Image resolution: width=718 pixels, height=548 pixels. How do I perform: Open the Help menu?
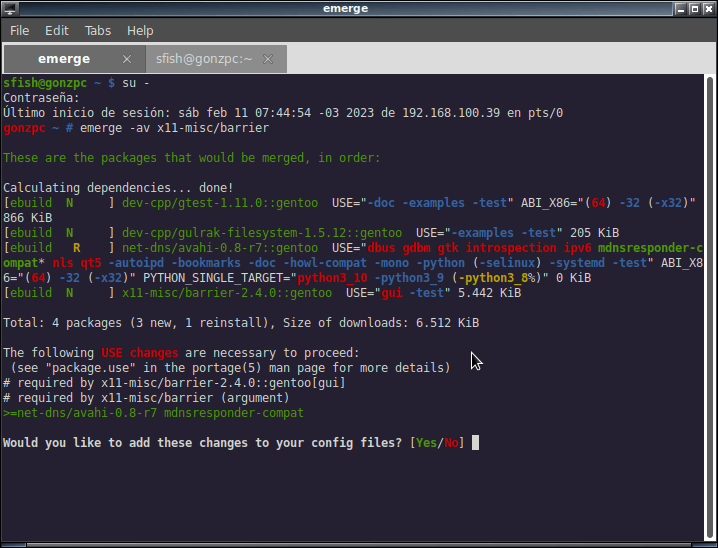click(140, 31)
